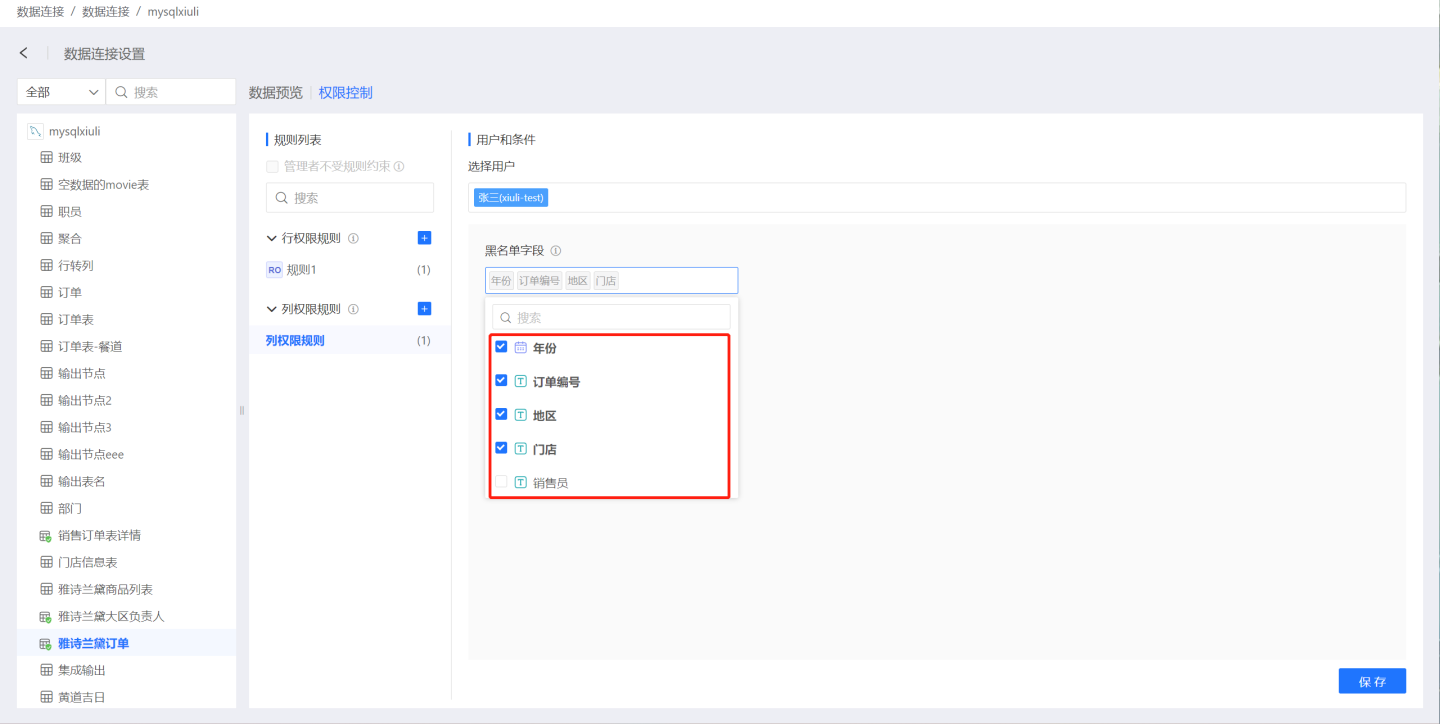Screen dimensions: 1440x725
Task: Uncheck the 订单编号 field checkbox
Action: (501, 381)
